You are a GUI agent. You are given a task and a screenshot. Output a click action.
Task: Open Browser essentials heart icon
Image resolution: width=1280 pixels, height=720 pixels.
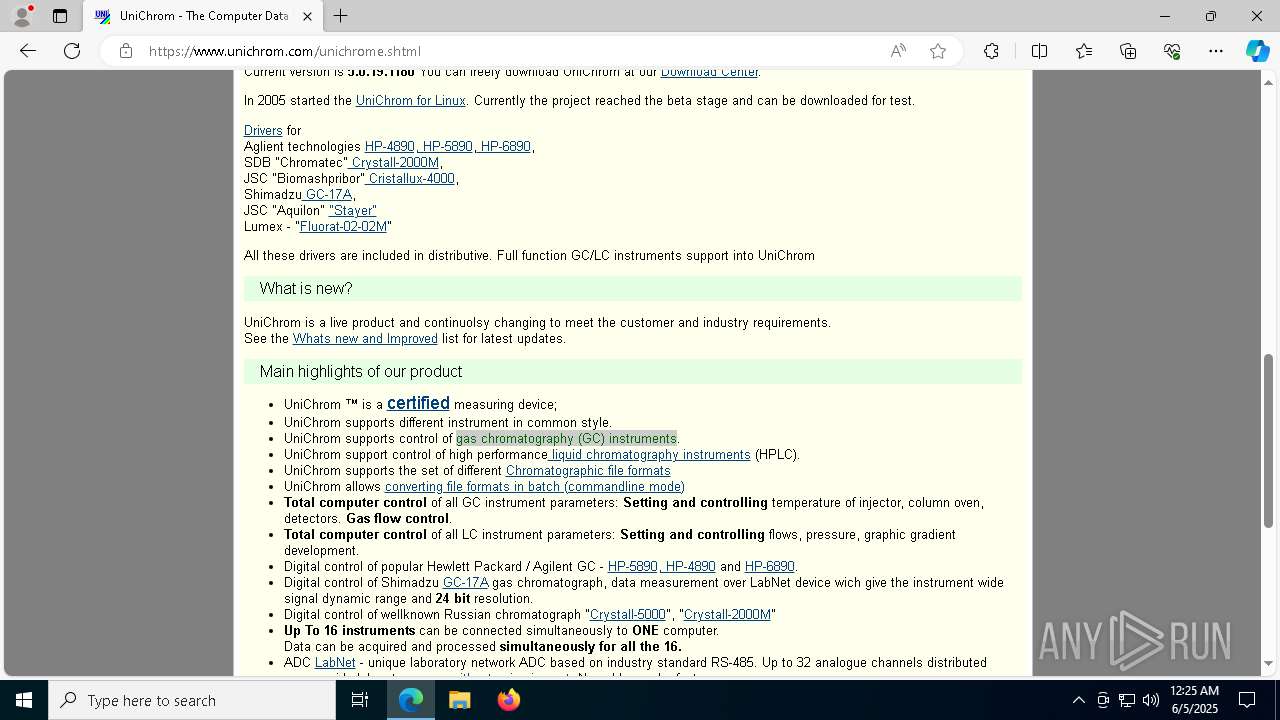[x=1172, y=51]
